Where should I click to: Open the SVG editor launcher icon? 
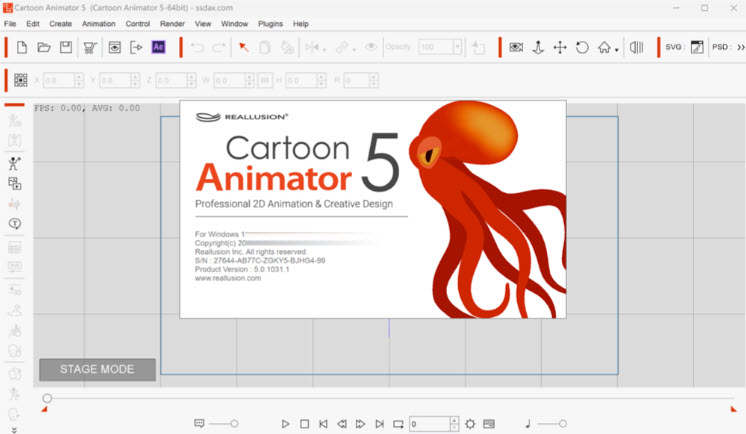click(697, 47)
